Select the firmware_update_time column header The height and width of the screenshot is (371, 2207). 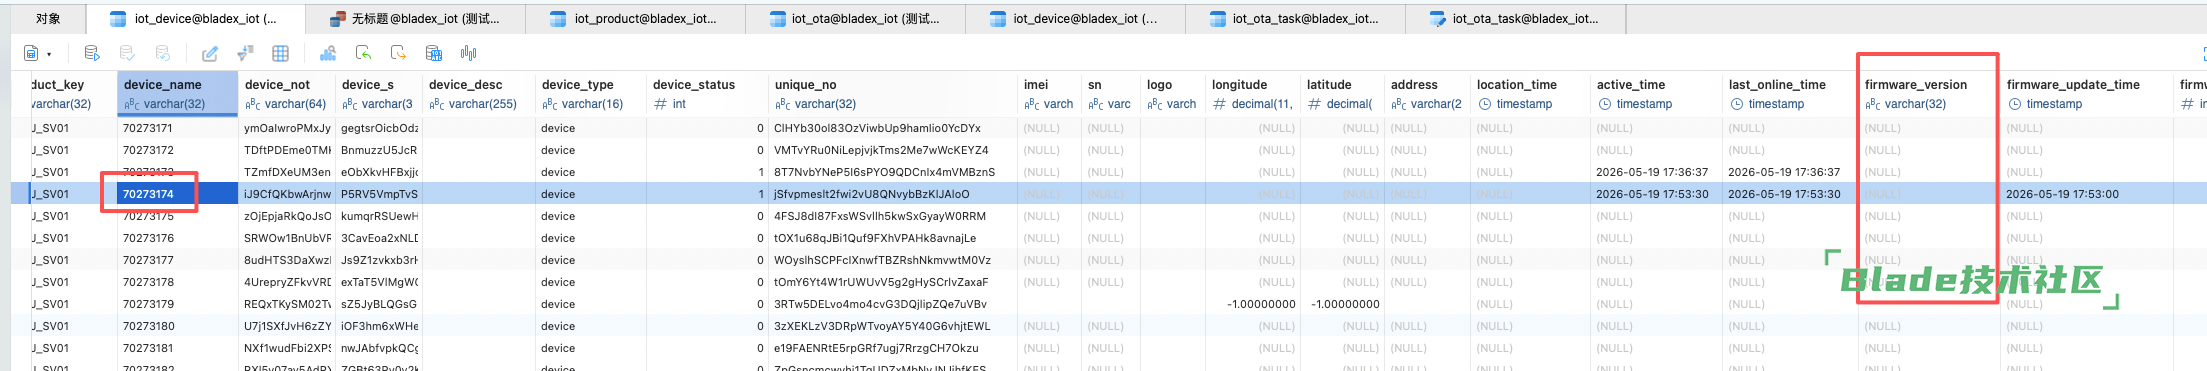coord(2086,94)
